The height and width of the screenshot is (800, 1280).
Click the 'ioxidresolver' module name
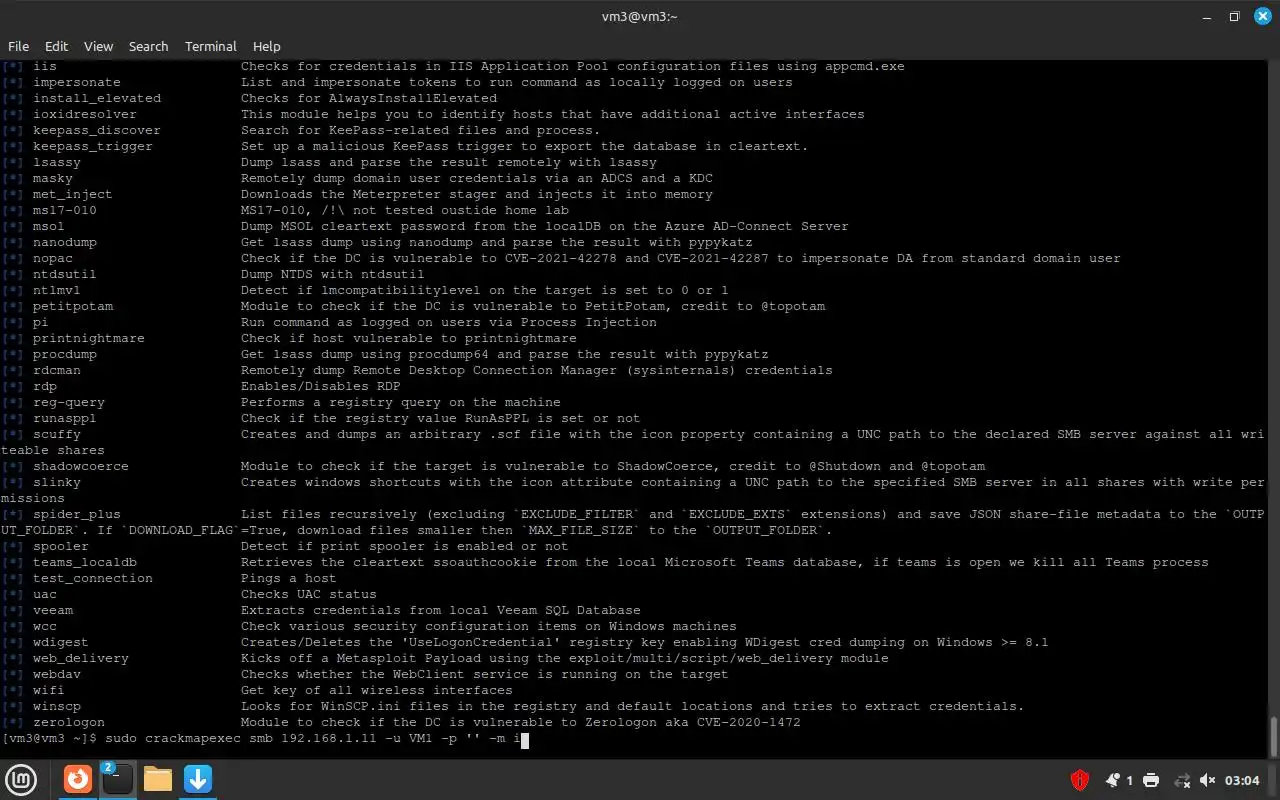coord(85,114)
